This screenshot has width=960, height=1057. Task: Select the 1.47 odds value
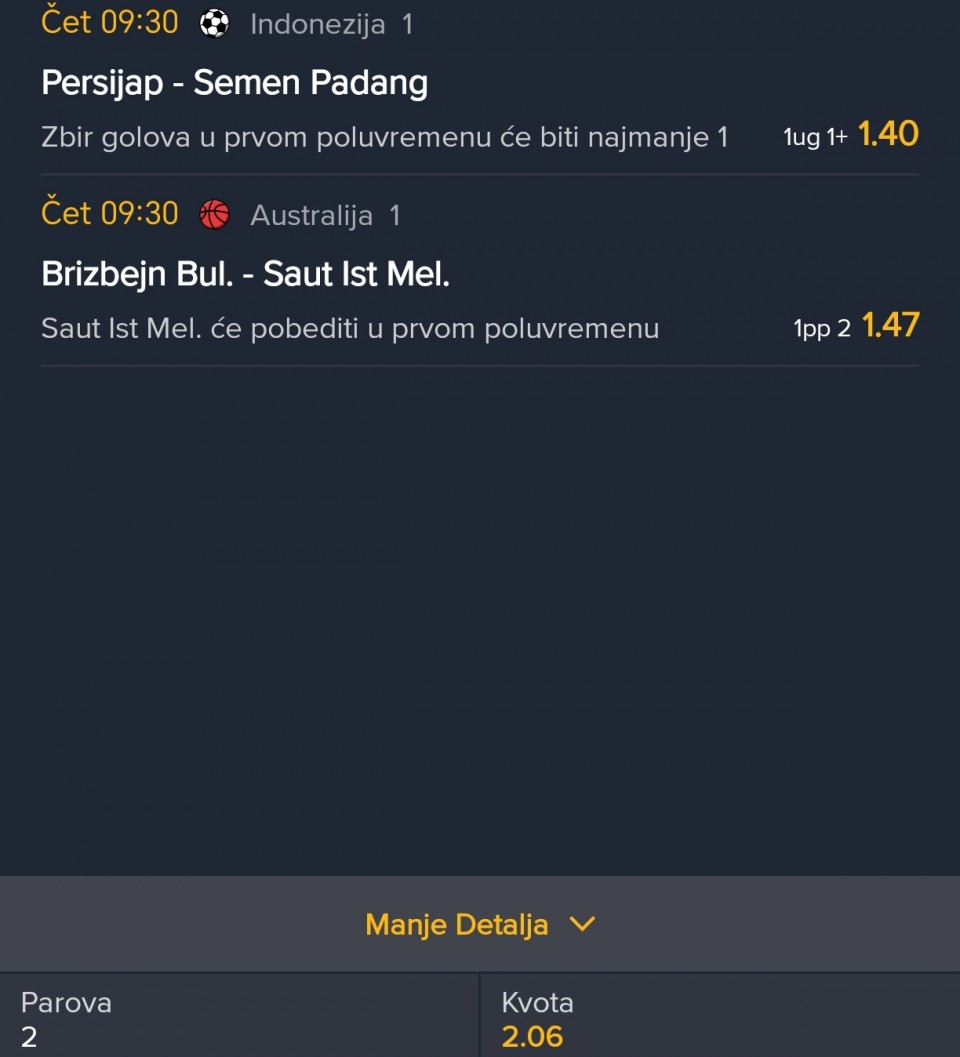pyautogui.click(x=890, y=325)
